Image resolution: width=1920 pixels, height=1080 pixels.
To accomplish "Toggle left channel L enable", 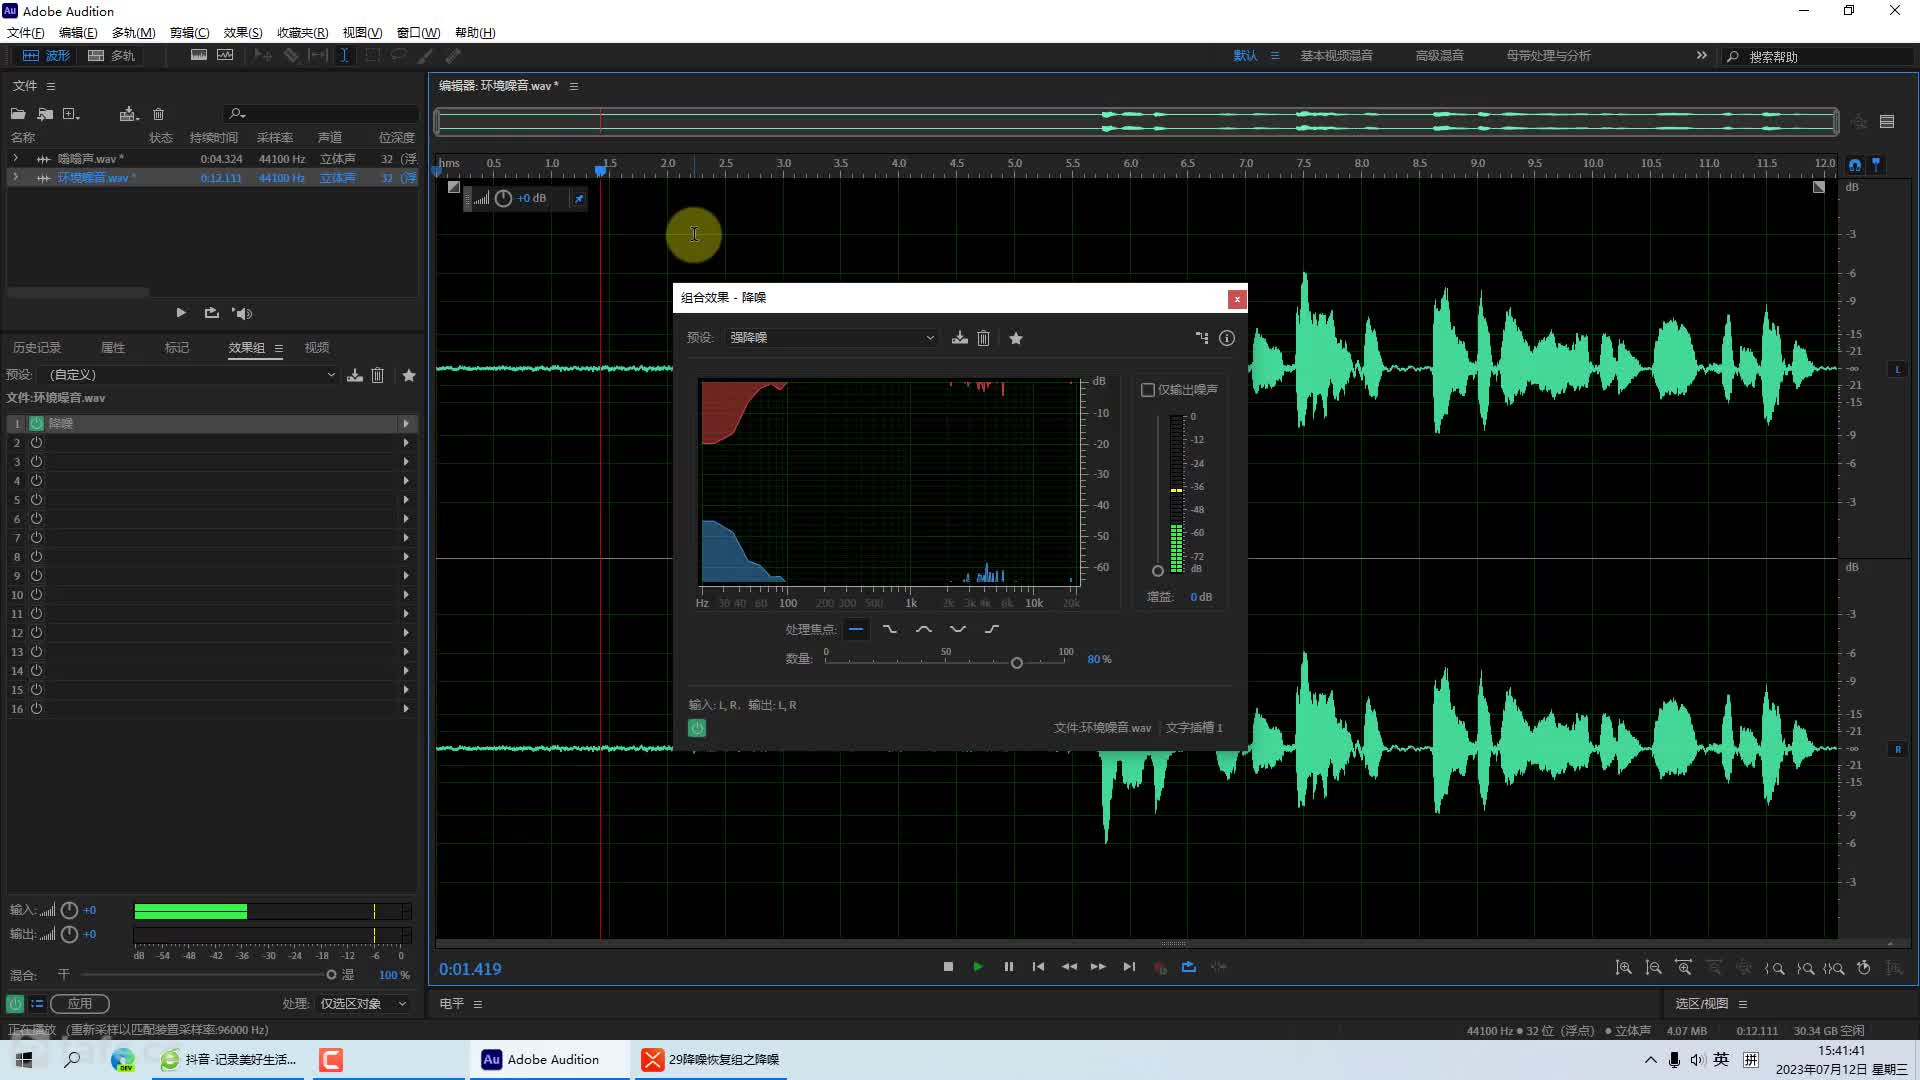I will pyautogui.click(x=1898, y=370).
